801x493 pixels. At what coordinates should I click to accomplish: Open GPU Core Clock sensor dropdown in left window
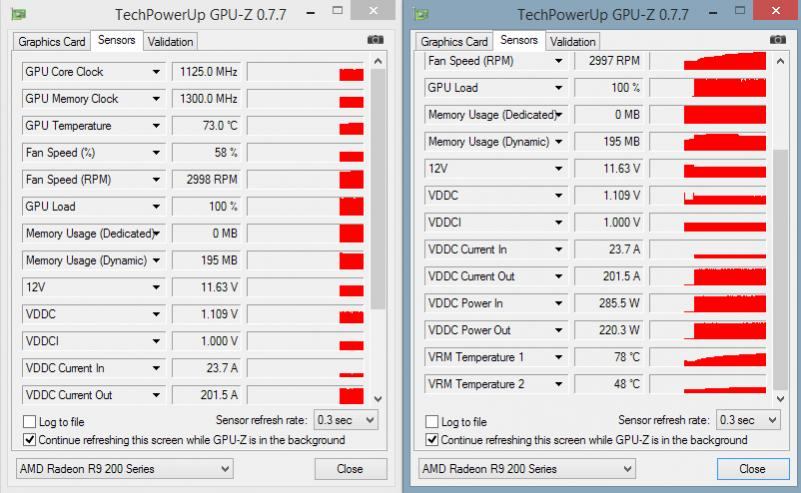(x=156, y=72)
